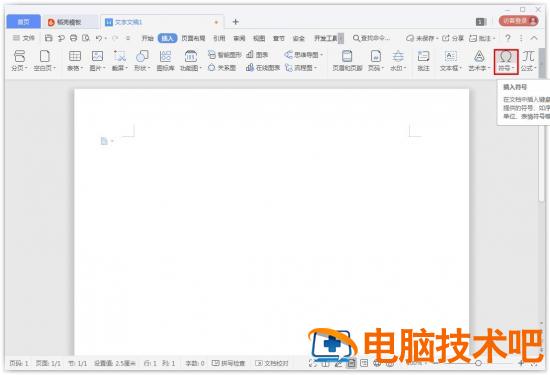550x375 pixels.
Task: Click the paste options icon on page
Action: [104, 141]
